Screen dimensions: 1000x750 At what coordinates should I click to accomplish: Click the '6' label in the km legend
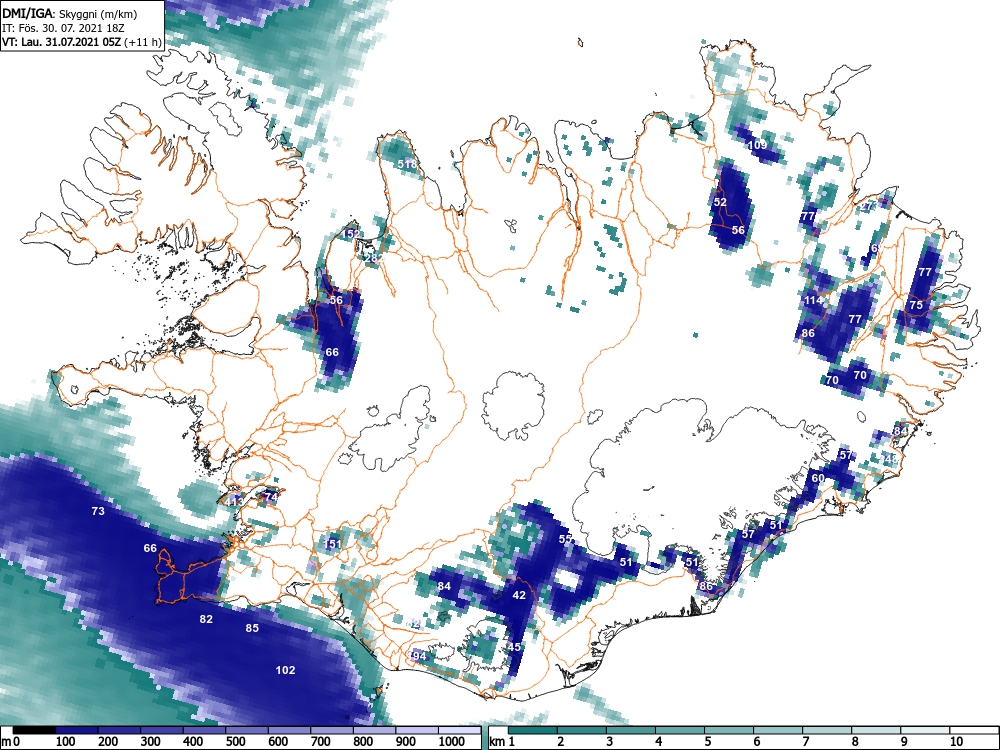[757, 742]
